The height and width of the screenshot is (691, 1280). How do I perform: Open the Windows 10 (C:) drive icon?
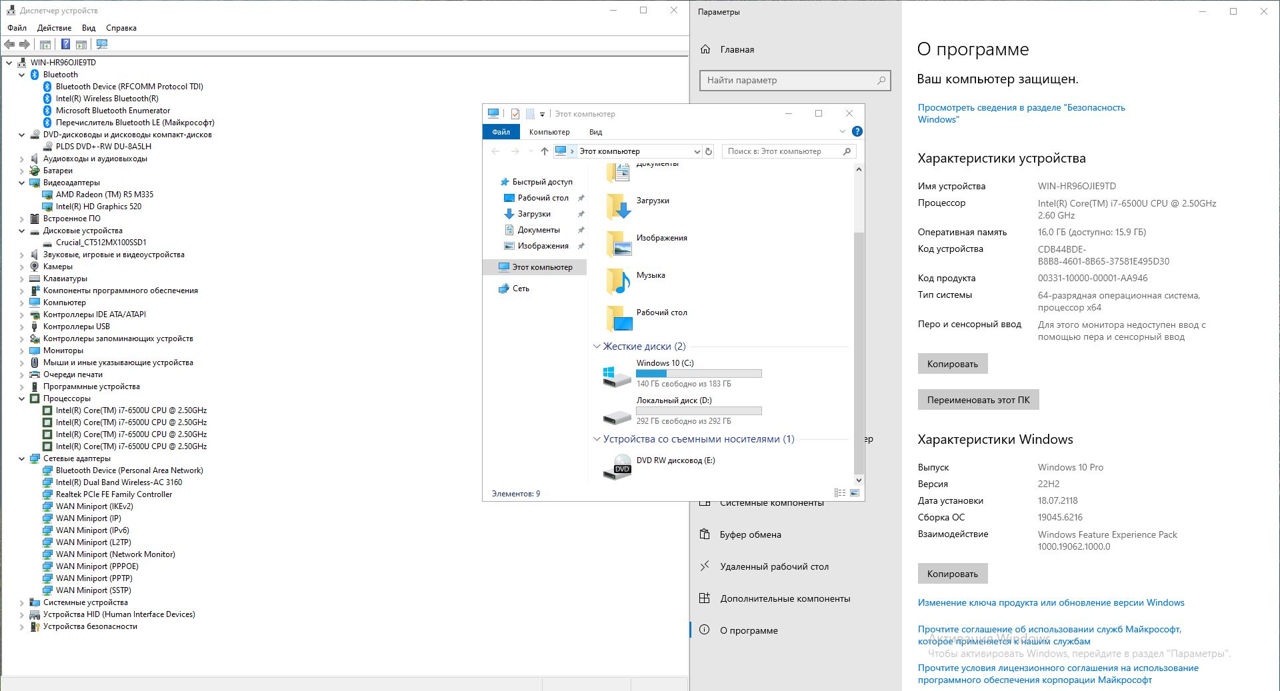coord(616,376)
